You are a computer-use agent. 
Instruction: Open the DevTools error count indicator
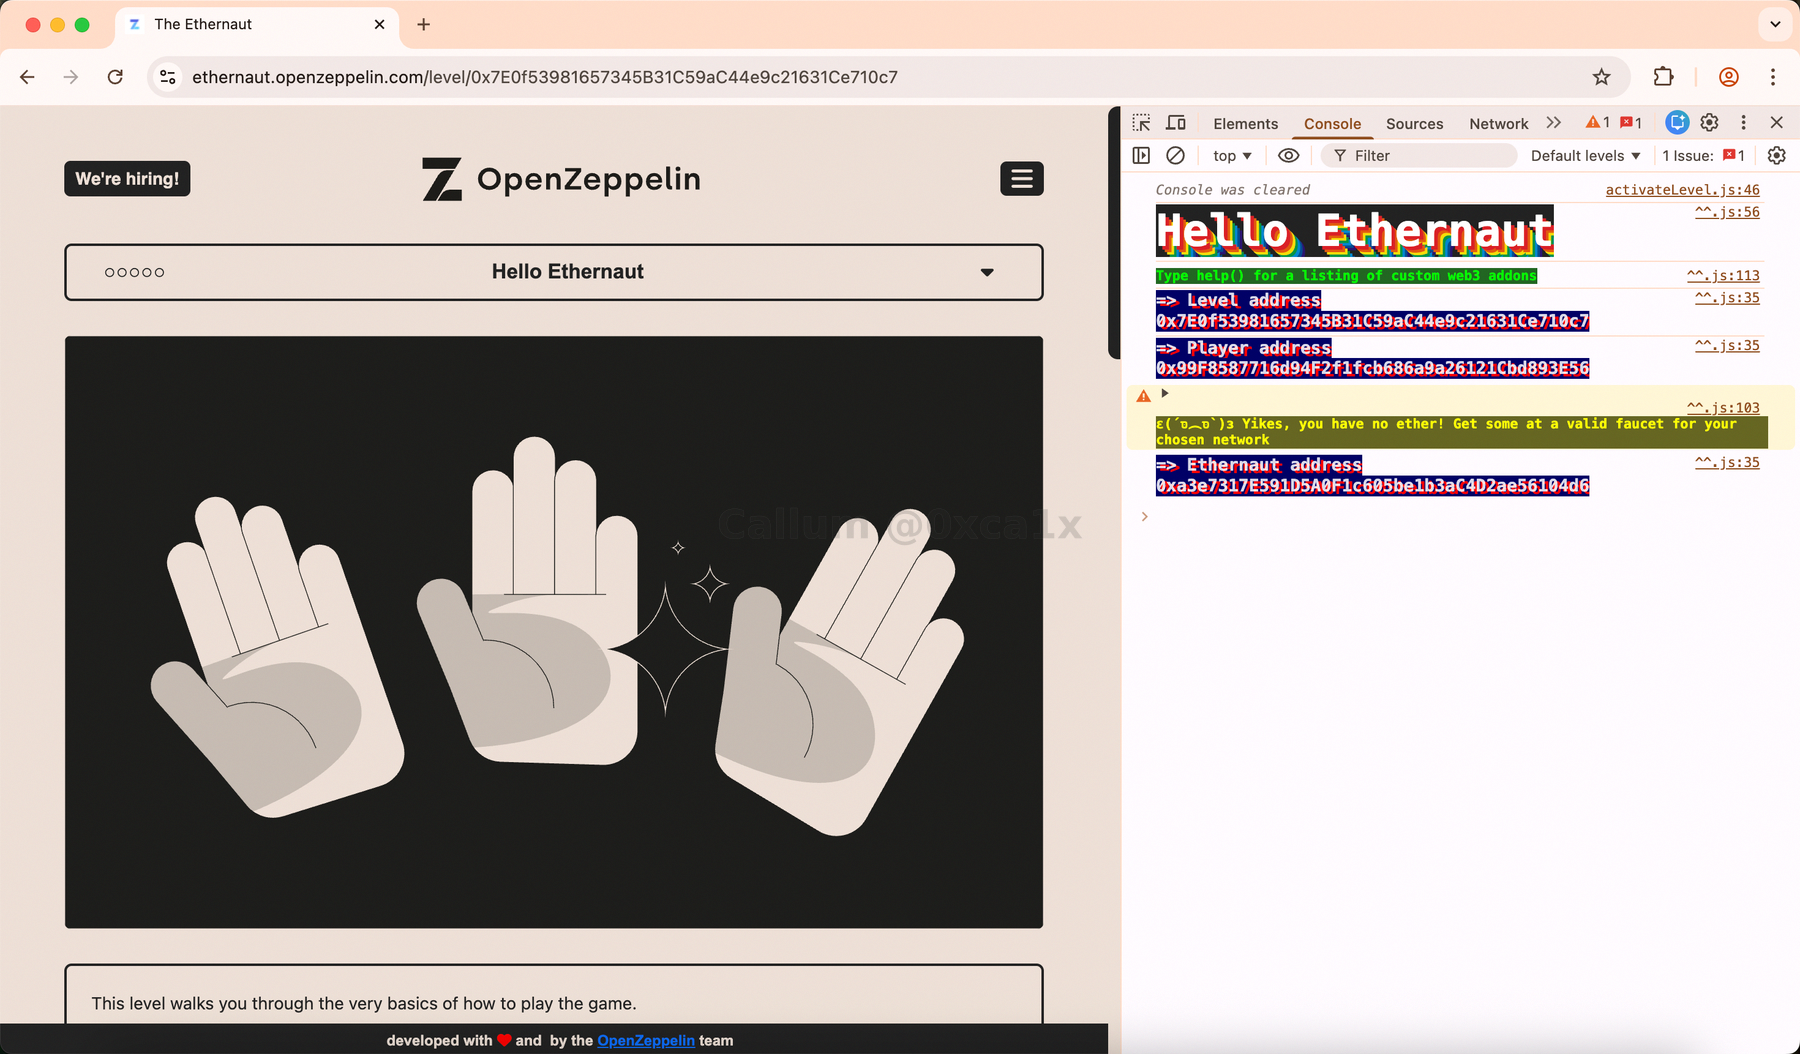1631,123
